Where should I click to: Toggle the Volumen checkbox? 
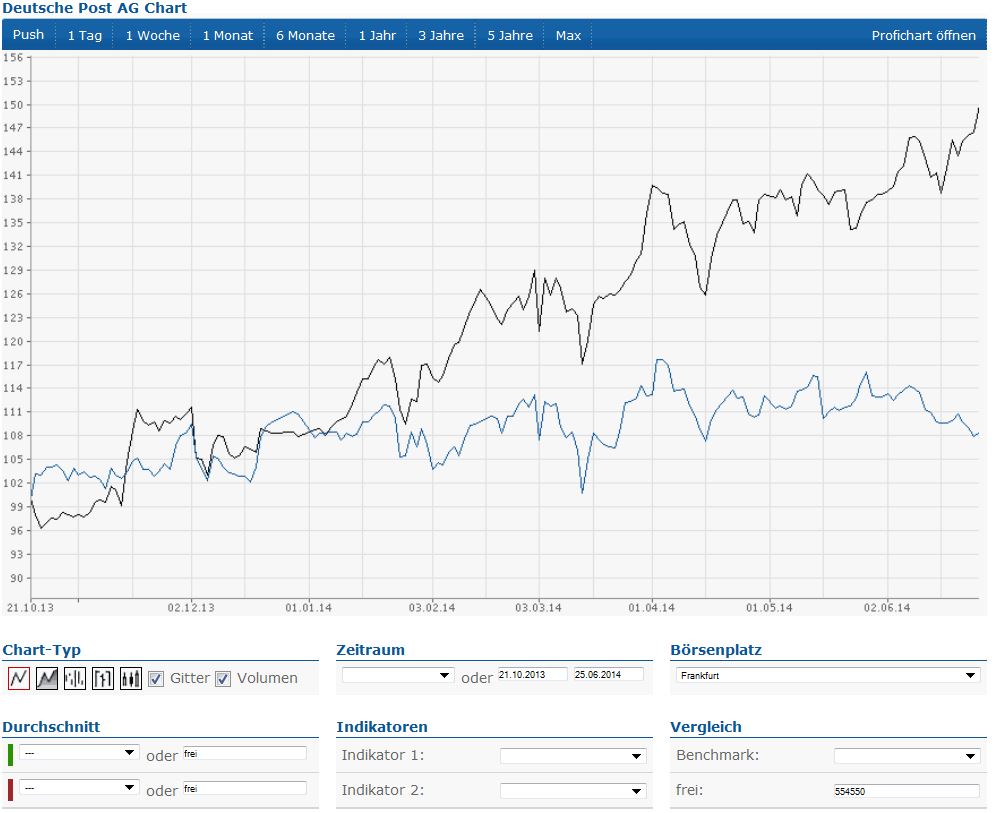(222, 679)
